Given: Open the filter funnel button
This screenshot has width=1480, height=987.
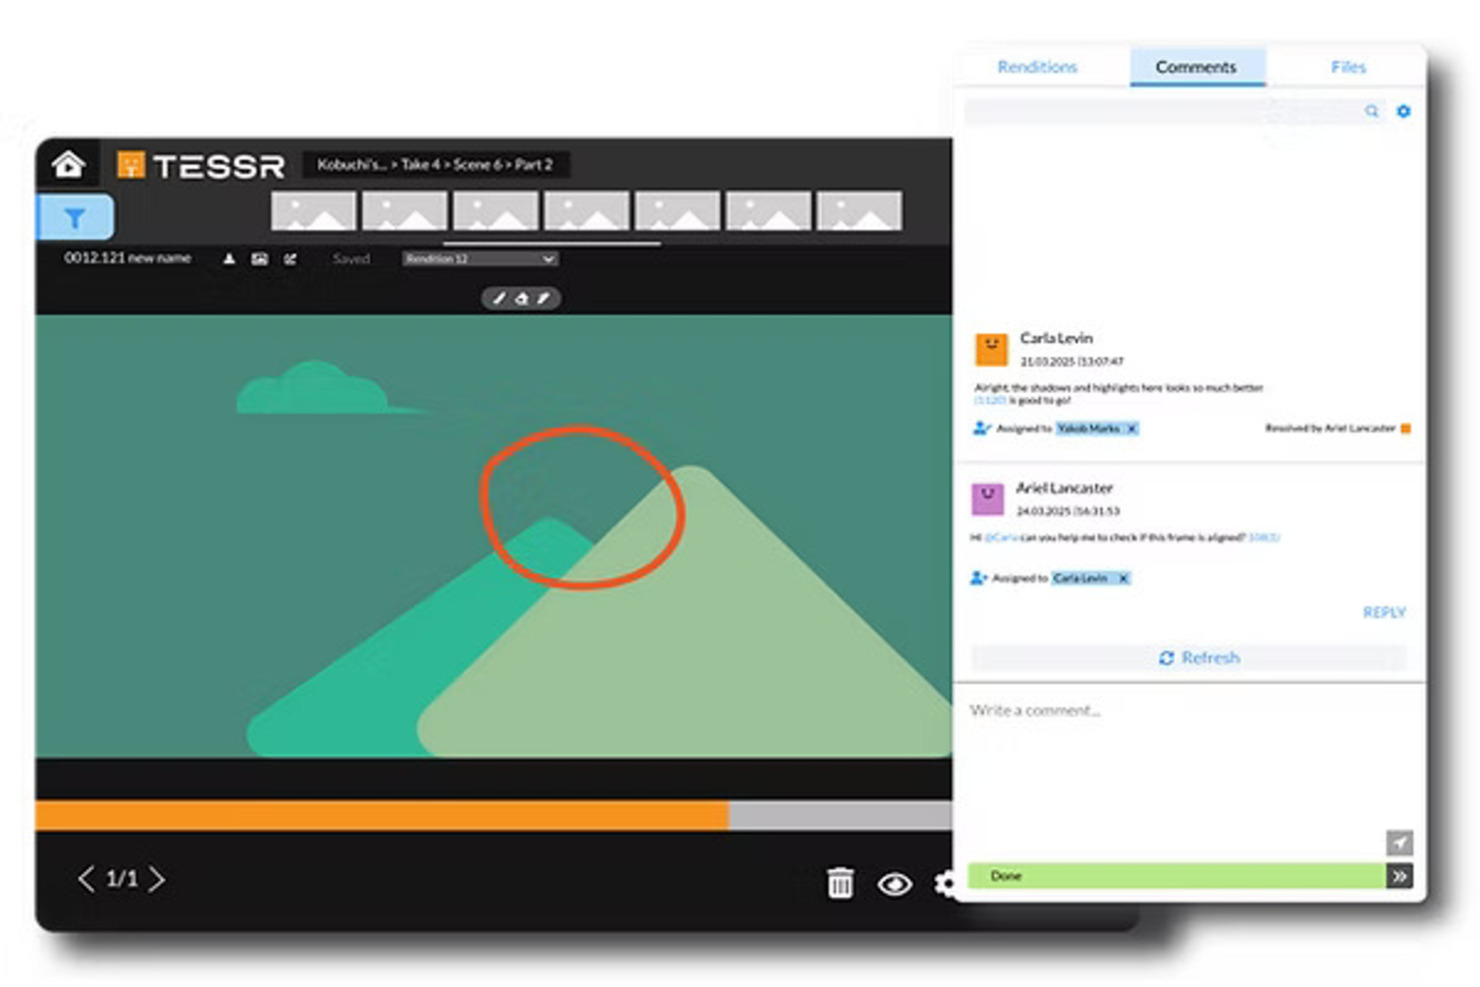Looking at the screenshot, I should [x=75, y=218].
